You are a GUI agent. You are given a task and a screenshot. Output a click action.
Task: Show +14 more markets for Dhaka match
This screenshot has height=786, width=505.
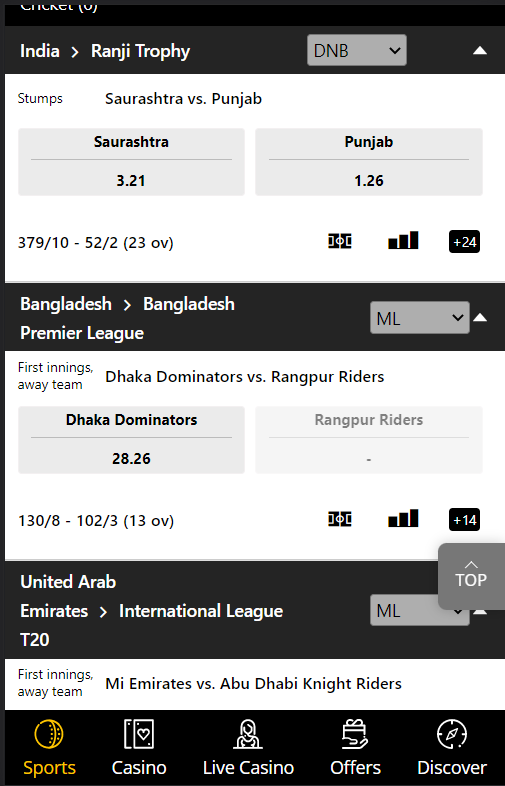(464, 520)
